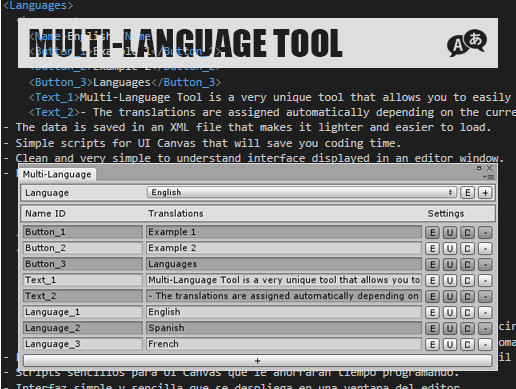Click the U button in Language_3 row
Screen dimensions: 516x389
[x=450, y=344]
